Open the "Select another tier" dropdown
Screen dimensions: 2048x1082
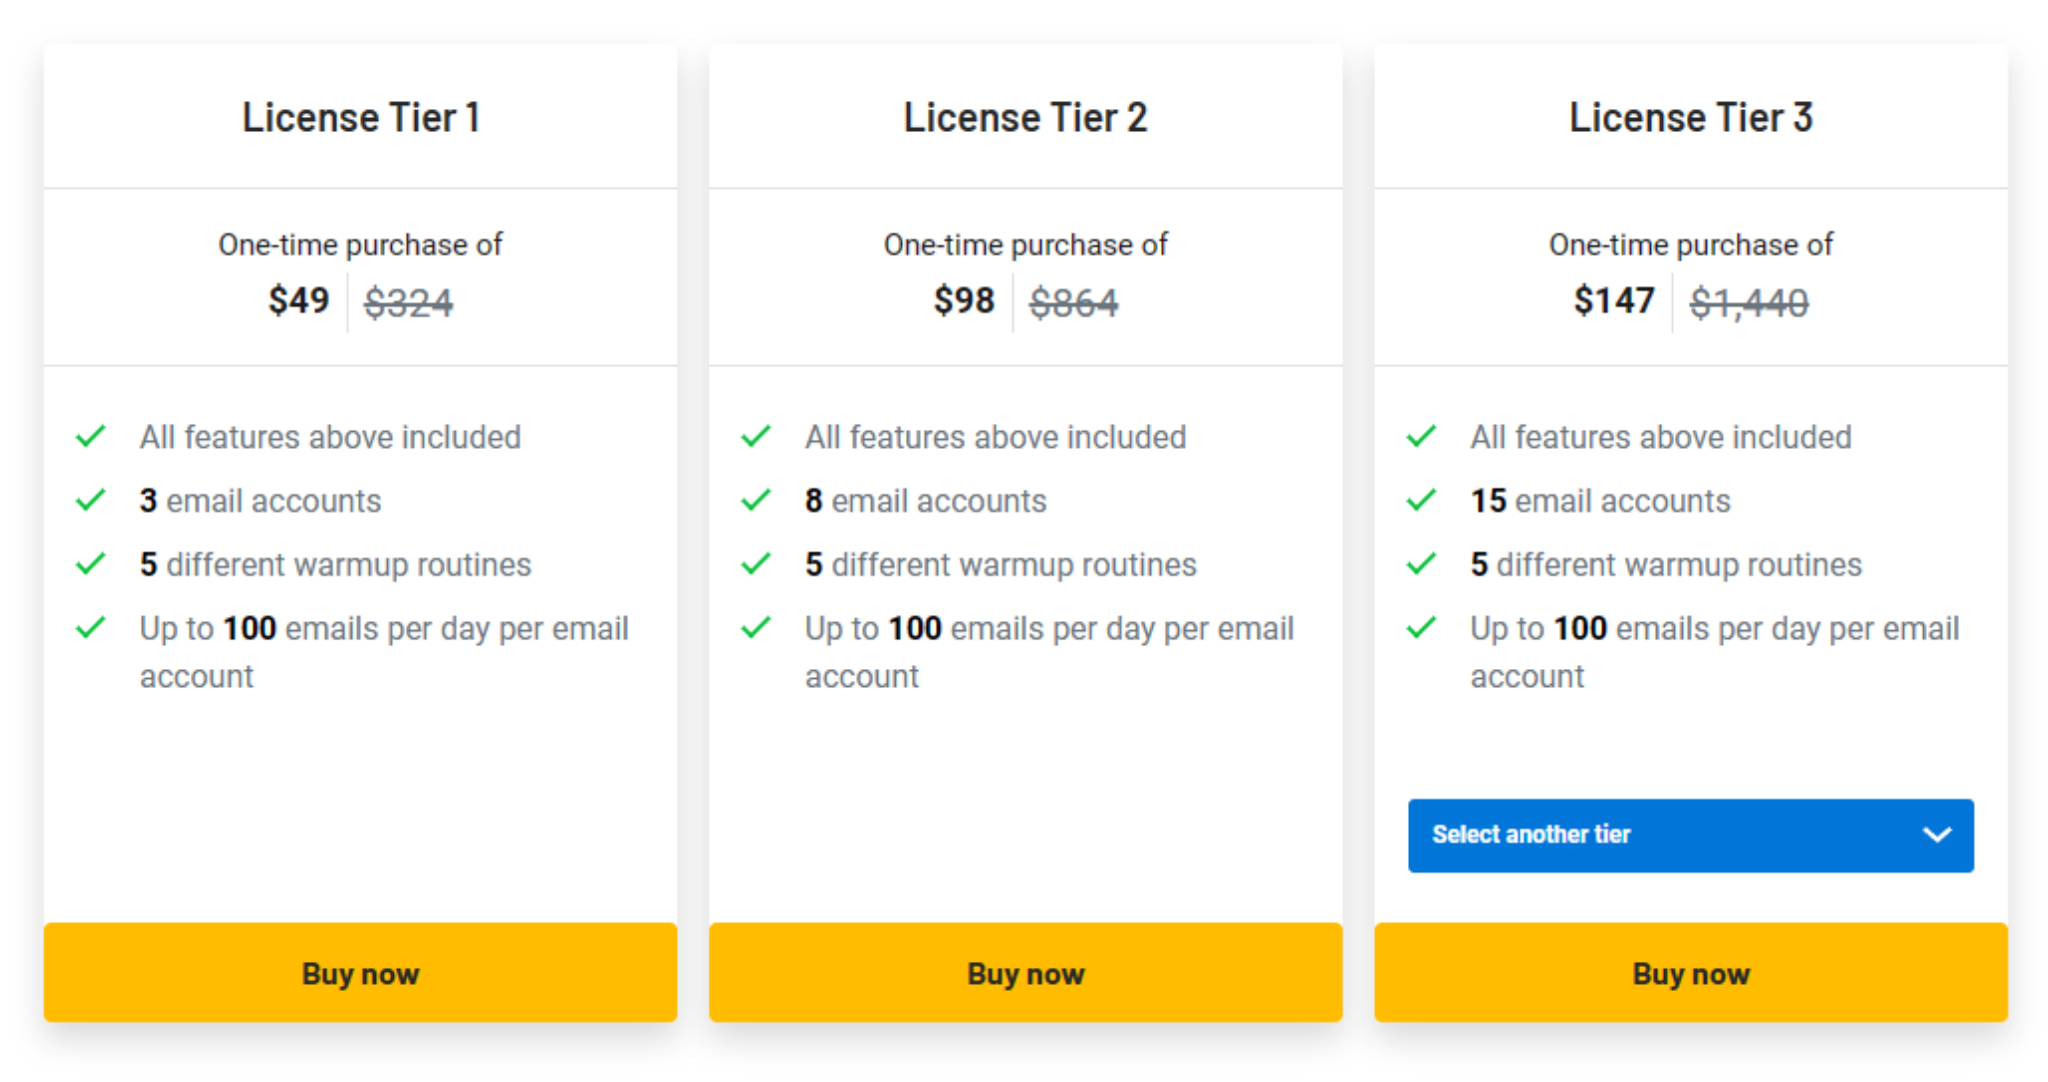pyautogui.click(x=1690, y=835)
